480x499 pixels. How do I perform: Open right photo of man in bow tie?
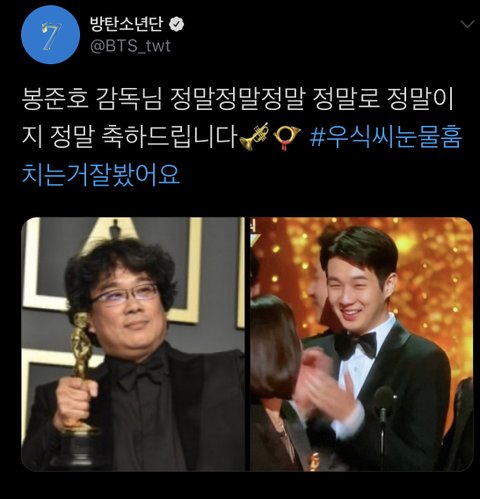(x=361, y=344)
